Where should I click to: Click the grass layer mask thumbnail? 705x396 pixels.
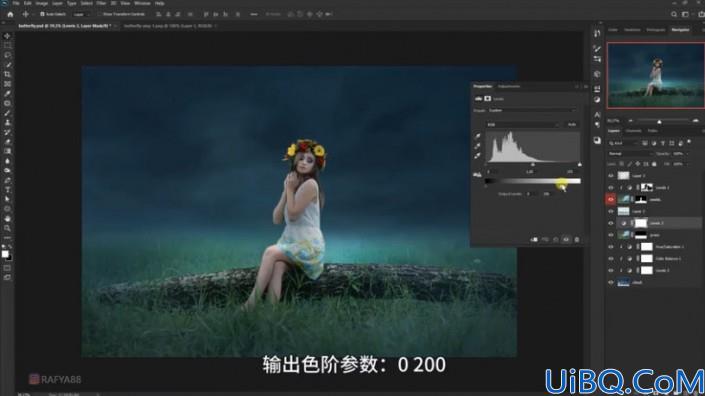coord(640,235)
